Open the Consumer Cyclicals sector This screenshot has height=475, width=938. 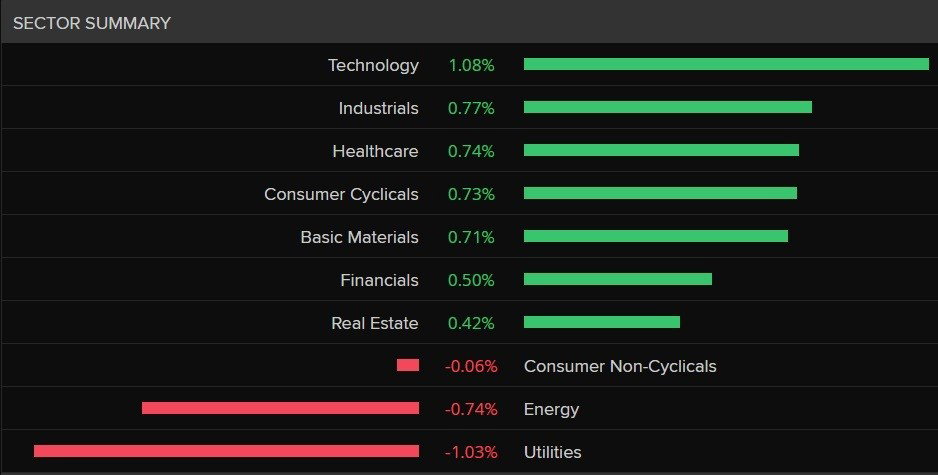tap(342, 194)
